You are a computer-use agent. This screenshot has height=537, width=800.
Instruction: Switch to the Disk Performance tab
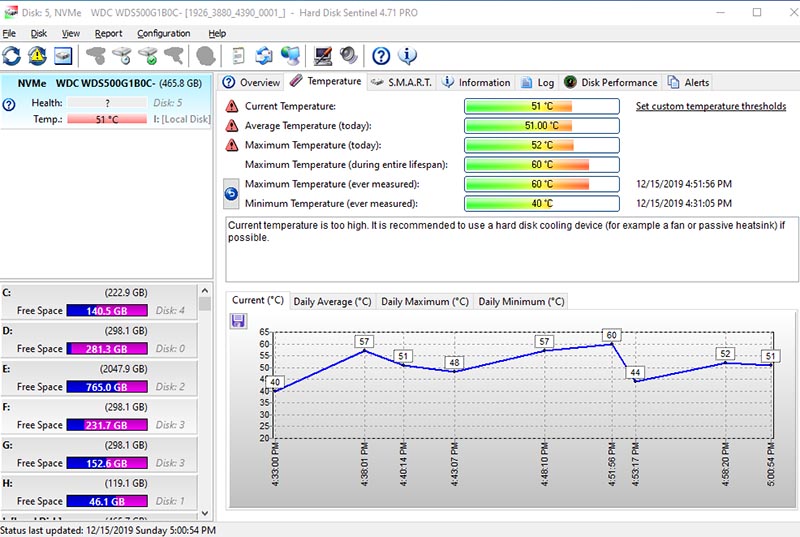[x=611, y=82]
